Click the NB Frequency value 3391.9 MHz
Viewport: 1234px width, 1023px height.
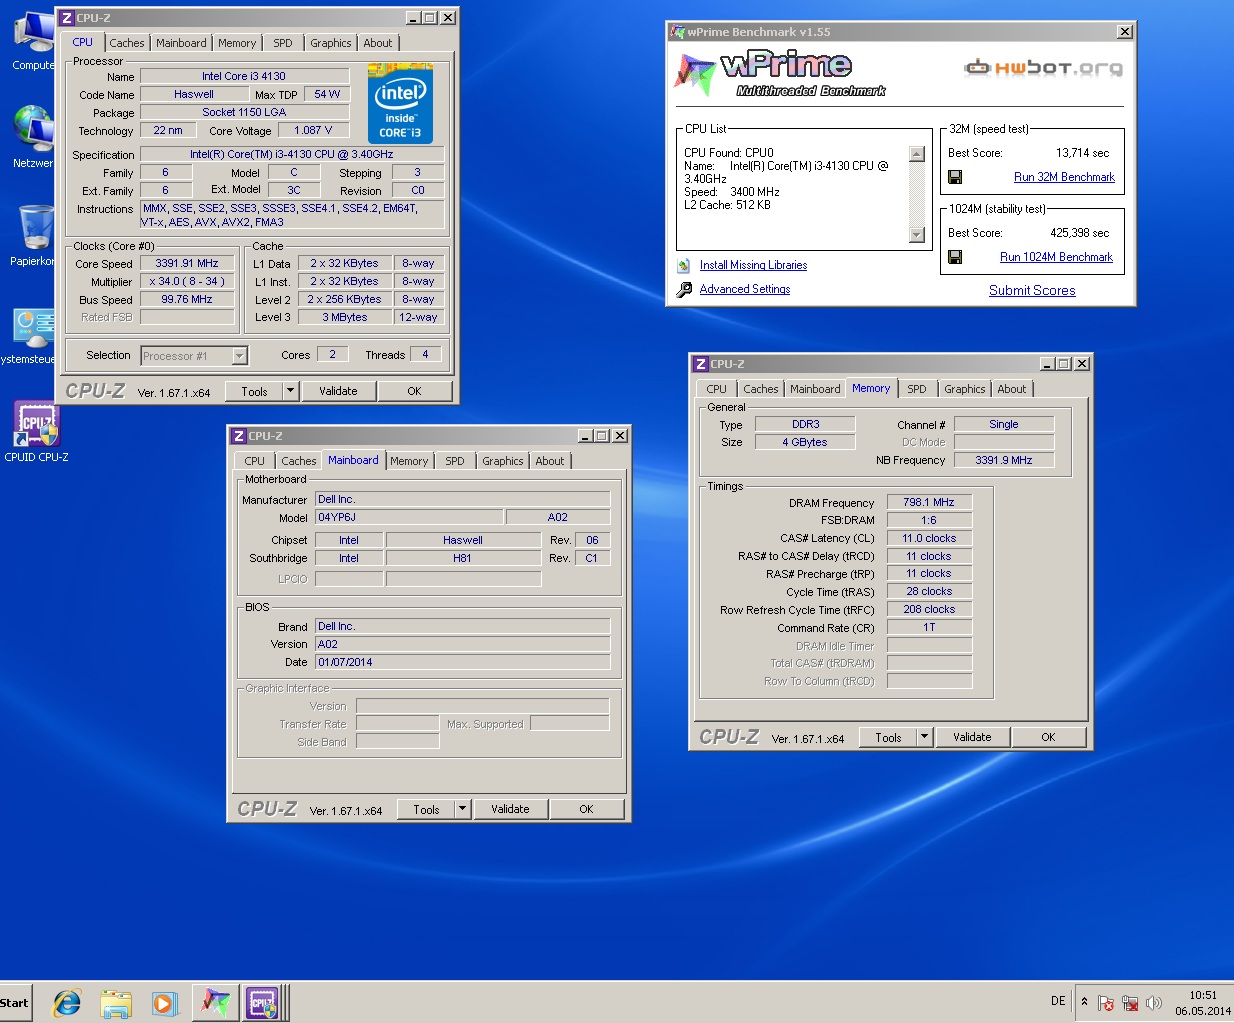point(1004,460)
